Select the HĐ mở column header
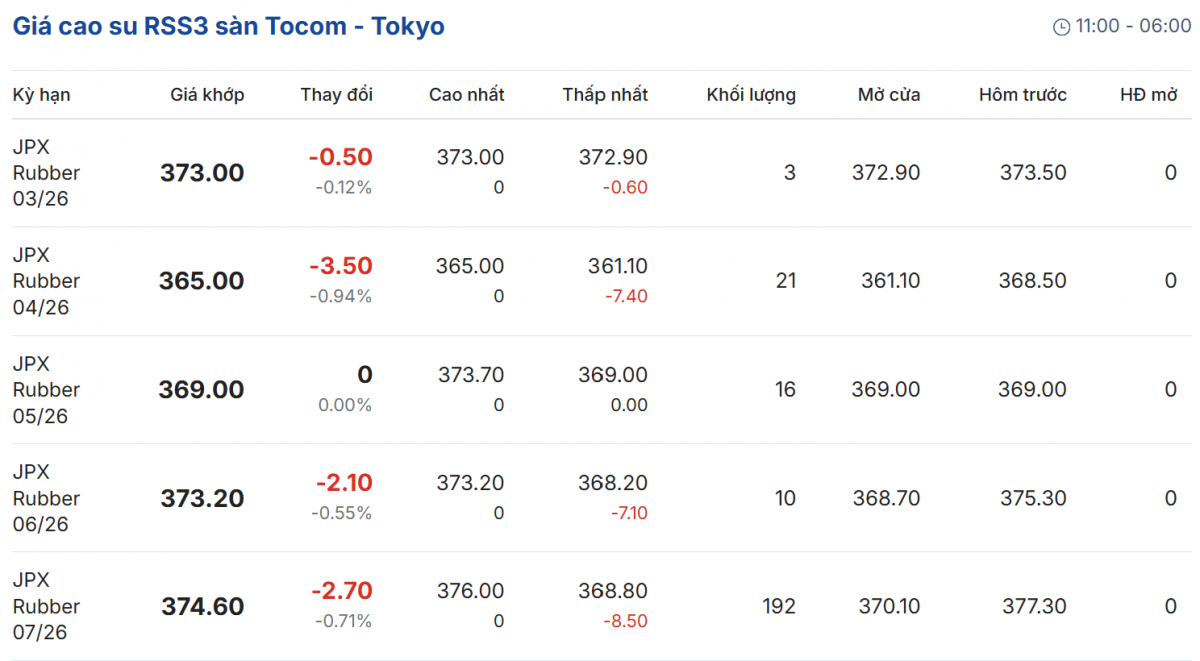The width and height of the screenshot is (1200, 661). tap(1148, 95)
